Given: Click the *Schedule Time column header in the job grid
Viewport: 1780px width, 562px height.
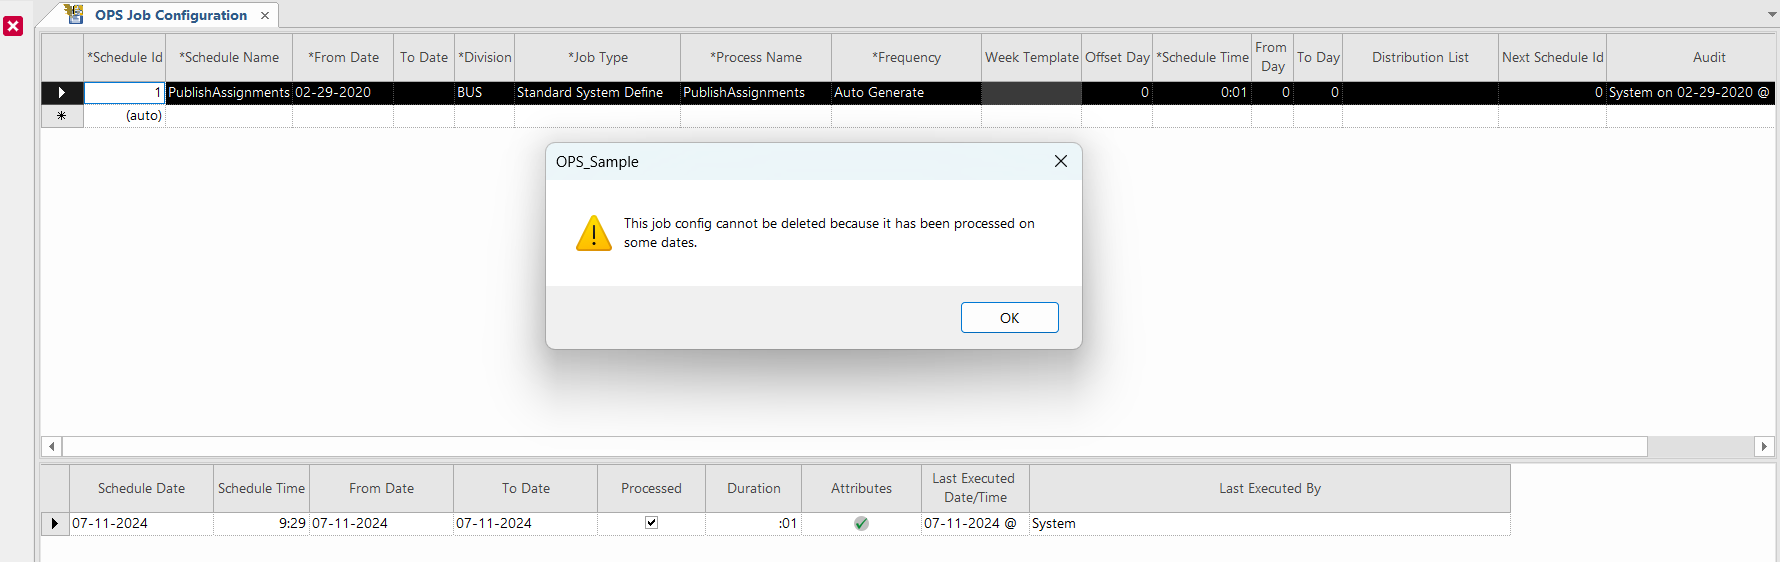Looking at the screenshot, I should click(x=1202, y=57).
